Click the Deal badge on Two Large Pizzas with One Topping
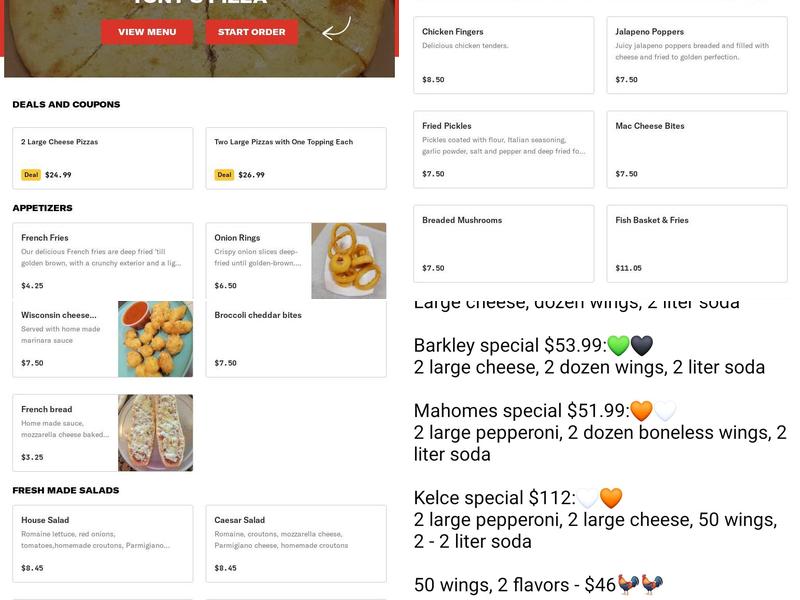 pyautogui.click(x=224, y=175)
